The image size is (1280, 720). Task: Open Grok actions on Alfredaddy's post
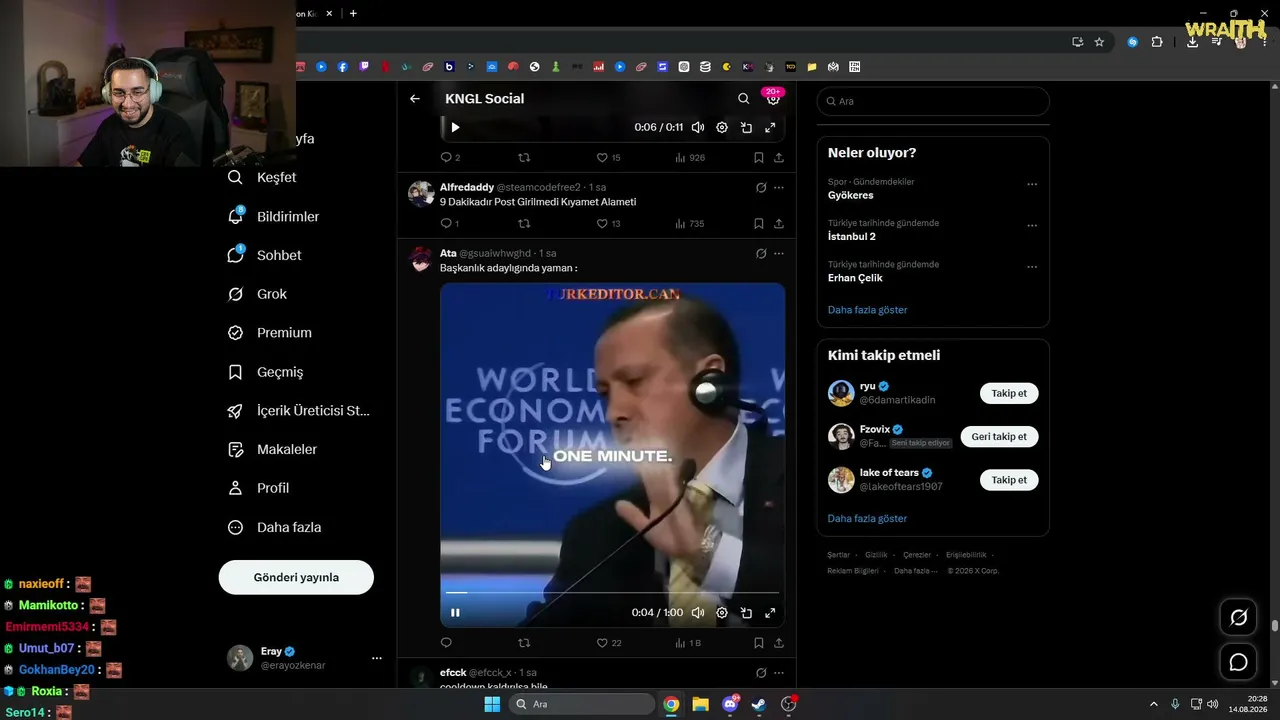pos(761,187)
